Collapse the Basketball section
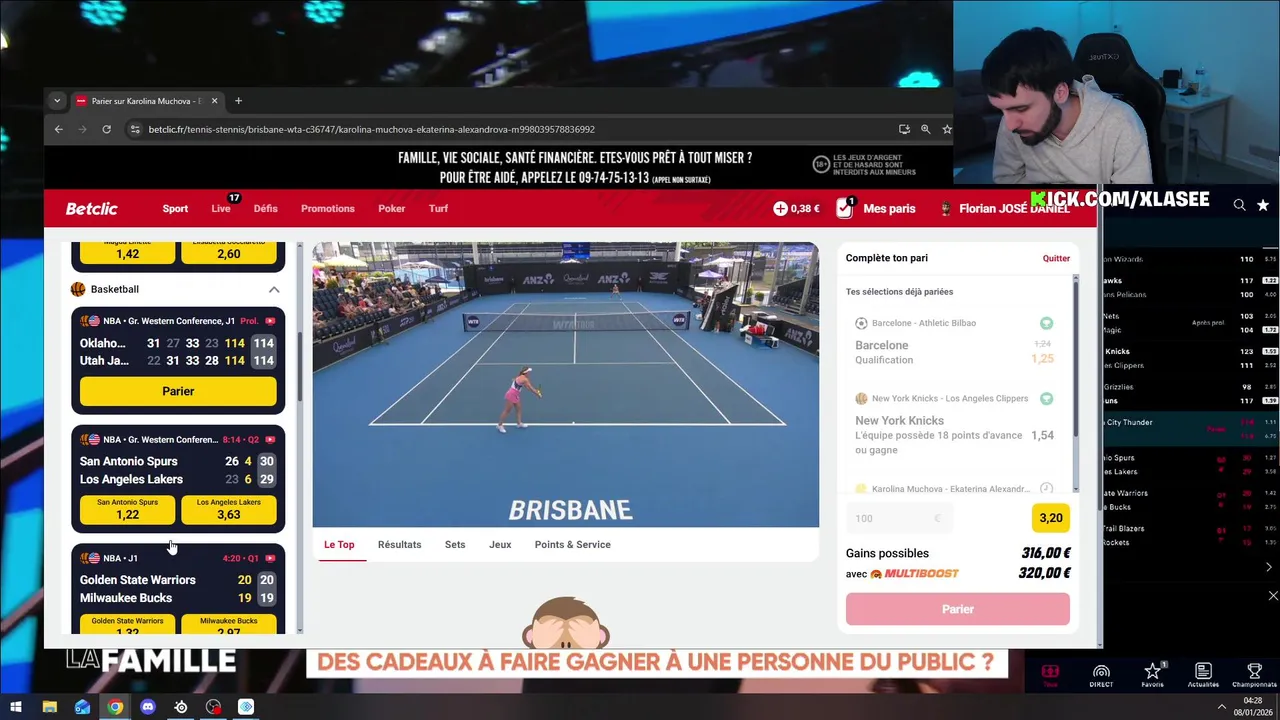The height and width of the screenshot is (720, 1280). tap(274, 289)
